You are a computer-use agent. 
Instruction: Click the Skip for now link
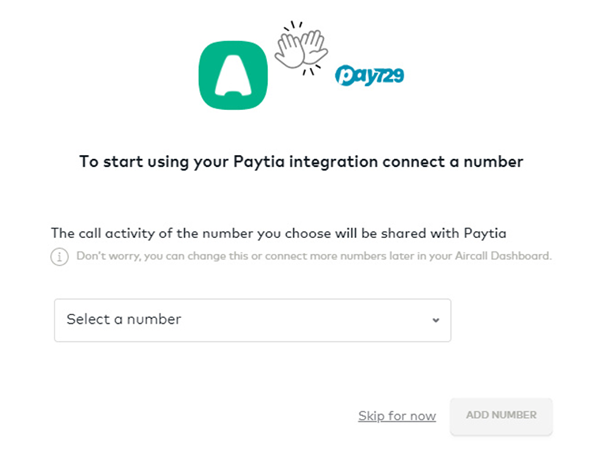(x=397, y=416)
